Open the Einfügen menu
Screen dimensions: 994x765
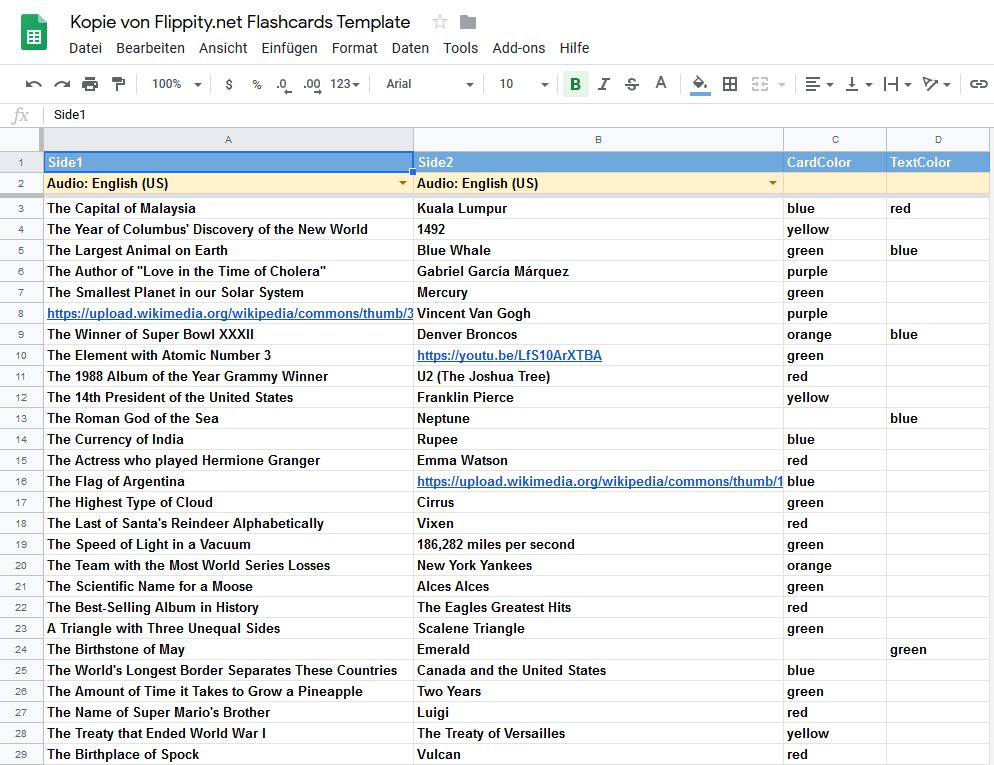289,48
